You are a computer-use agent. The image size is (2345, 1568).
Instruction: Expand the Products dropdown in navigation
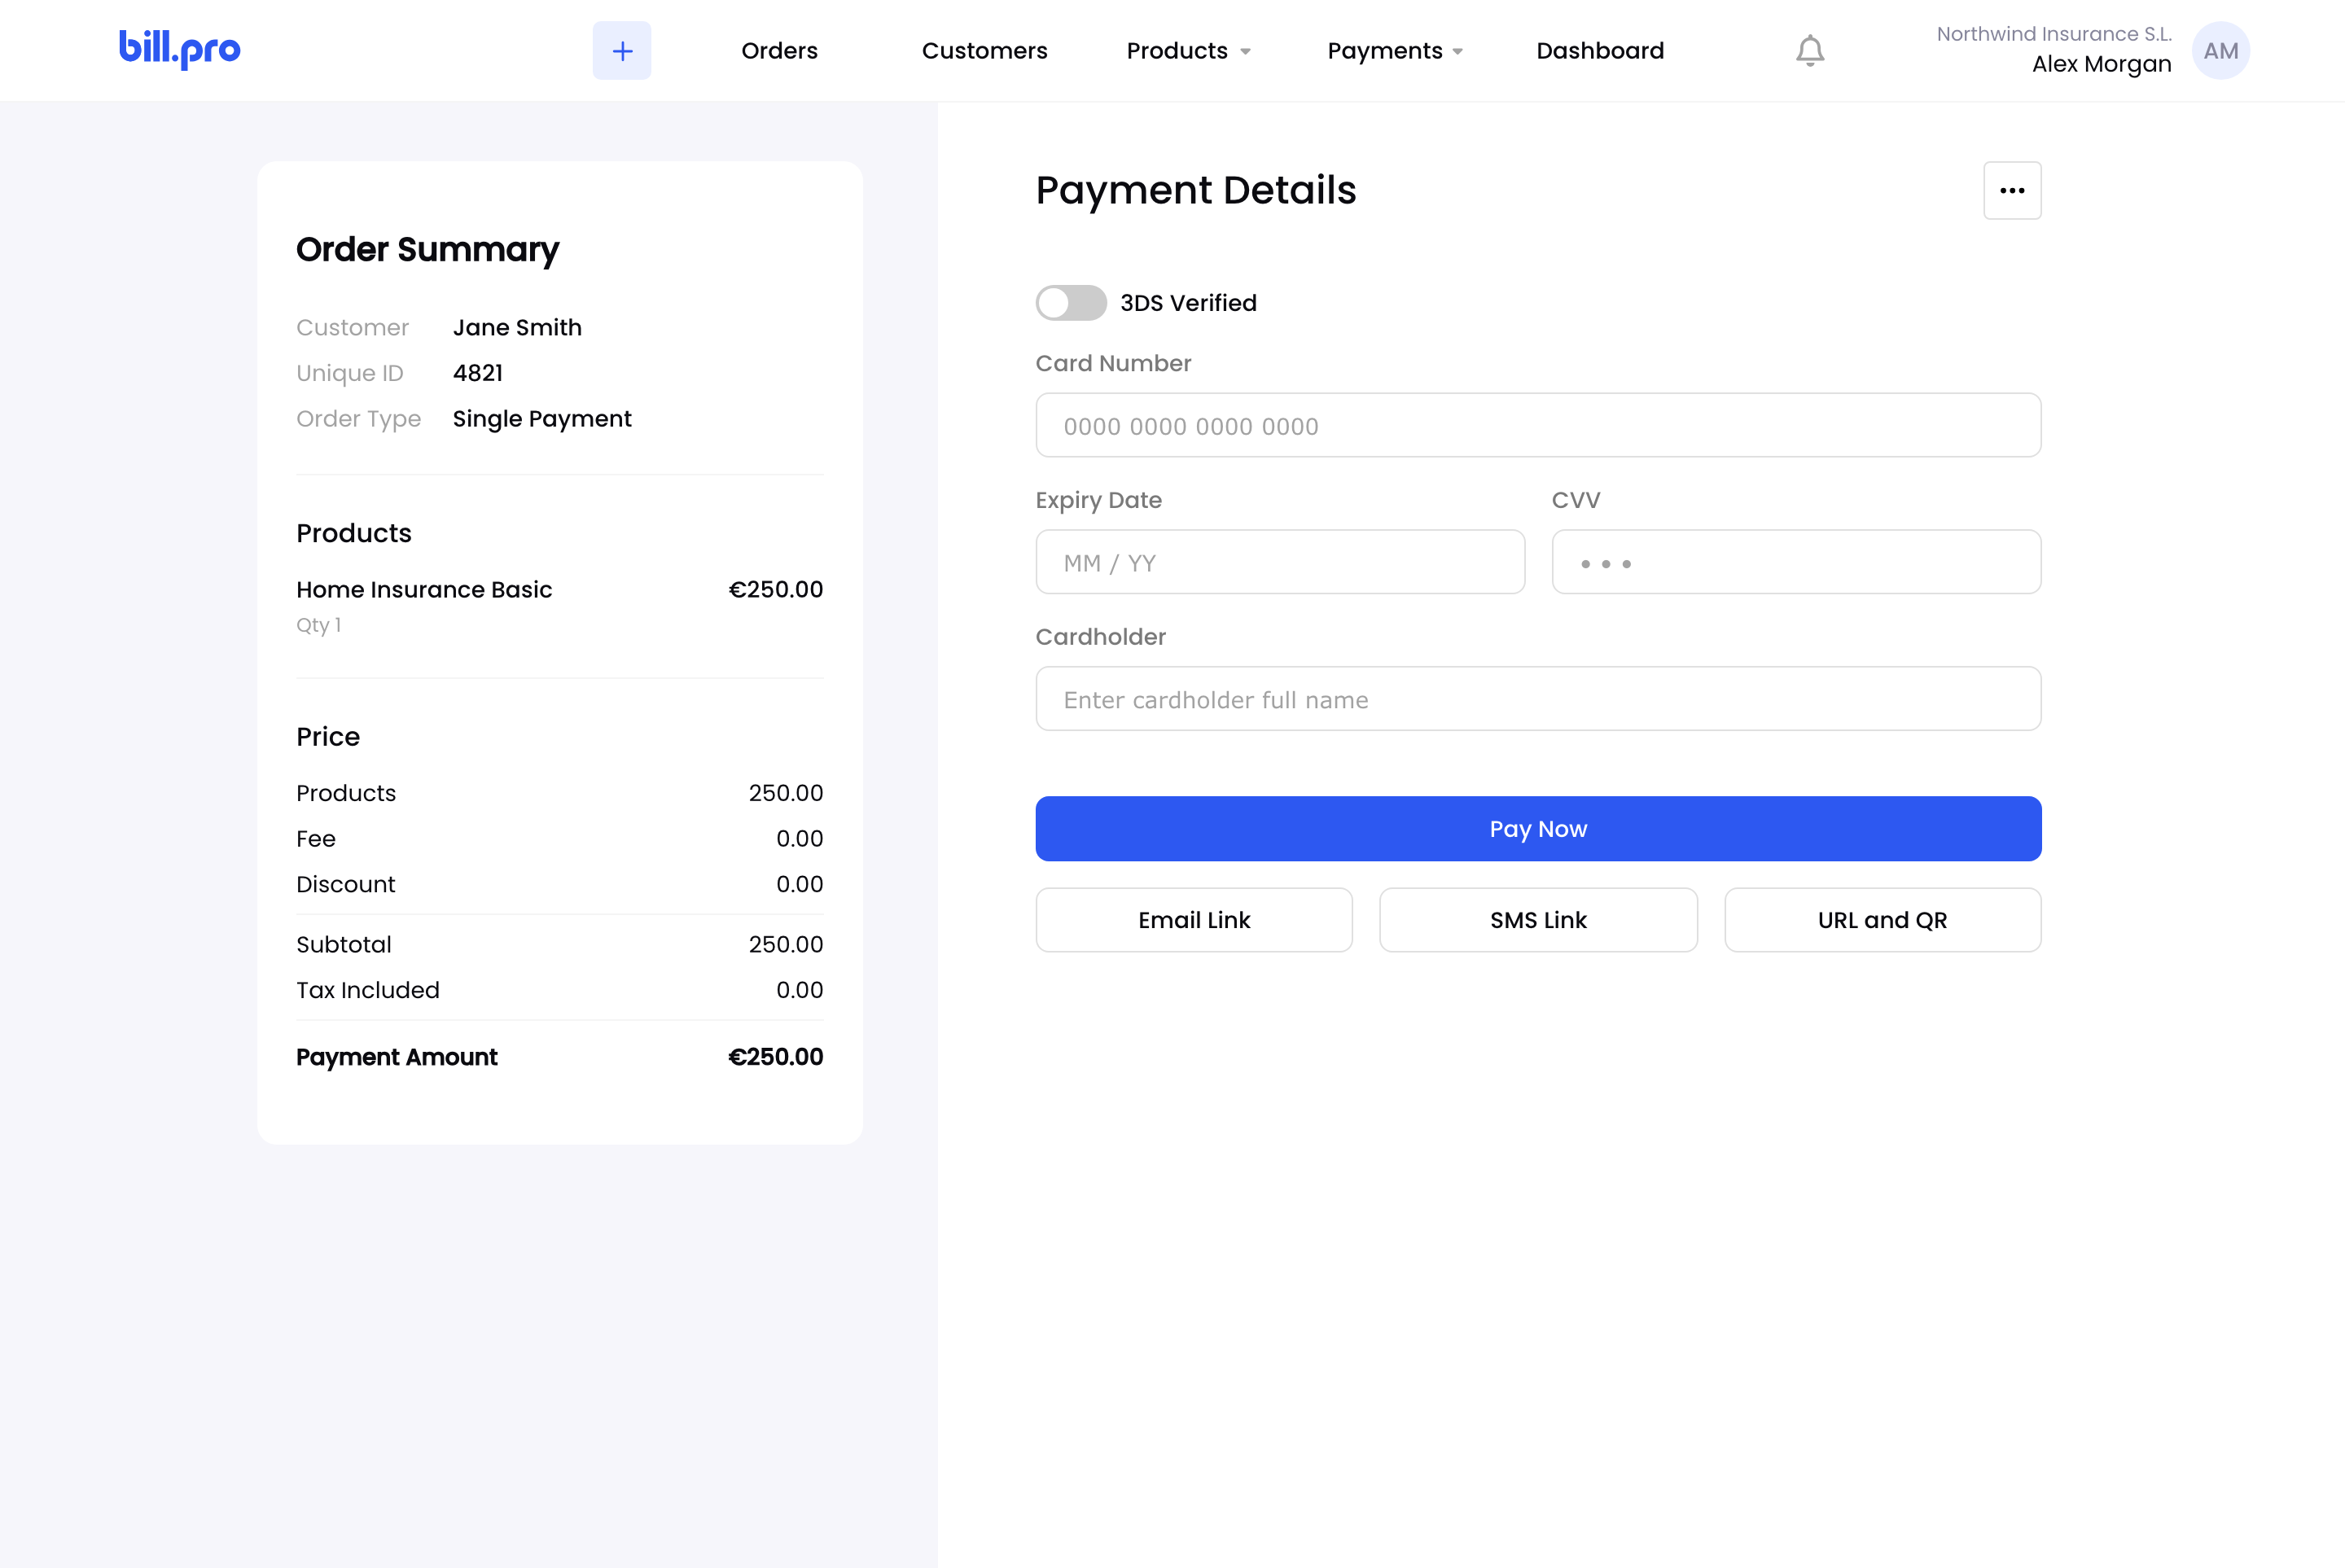1188,50
